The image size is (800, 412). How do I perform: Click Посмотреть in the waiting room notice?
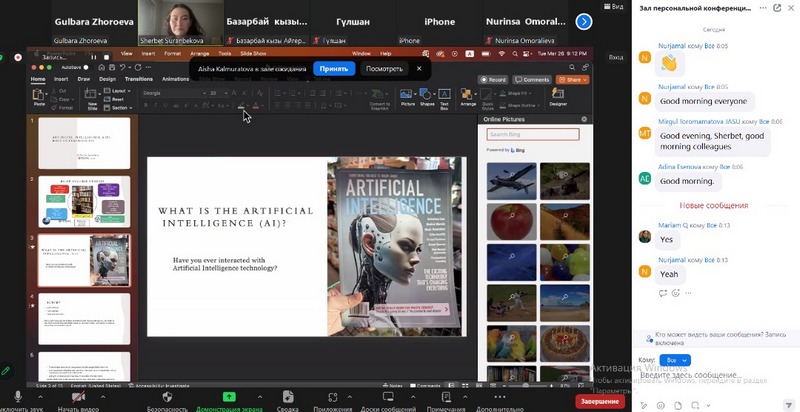(384, 69)
